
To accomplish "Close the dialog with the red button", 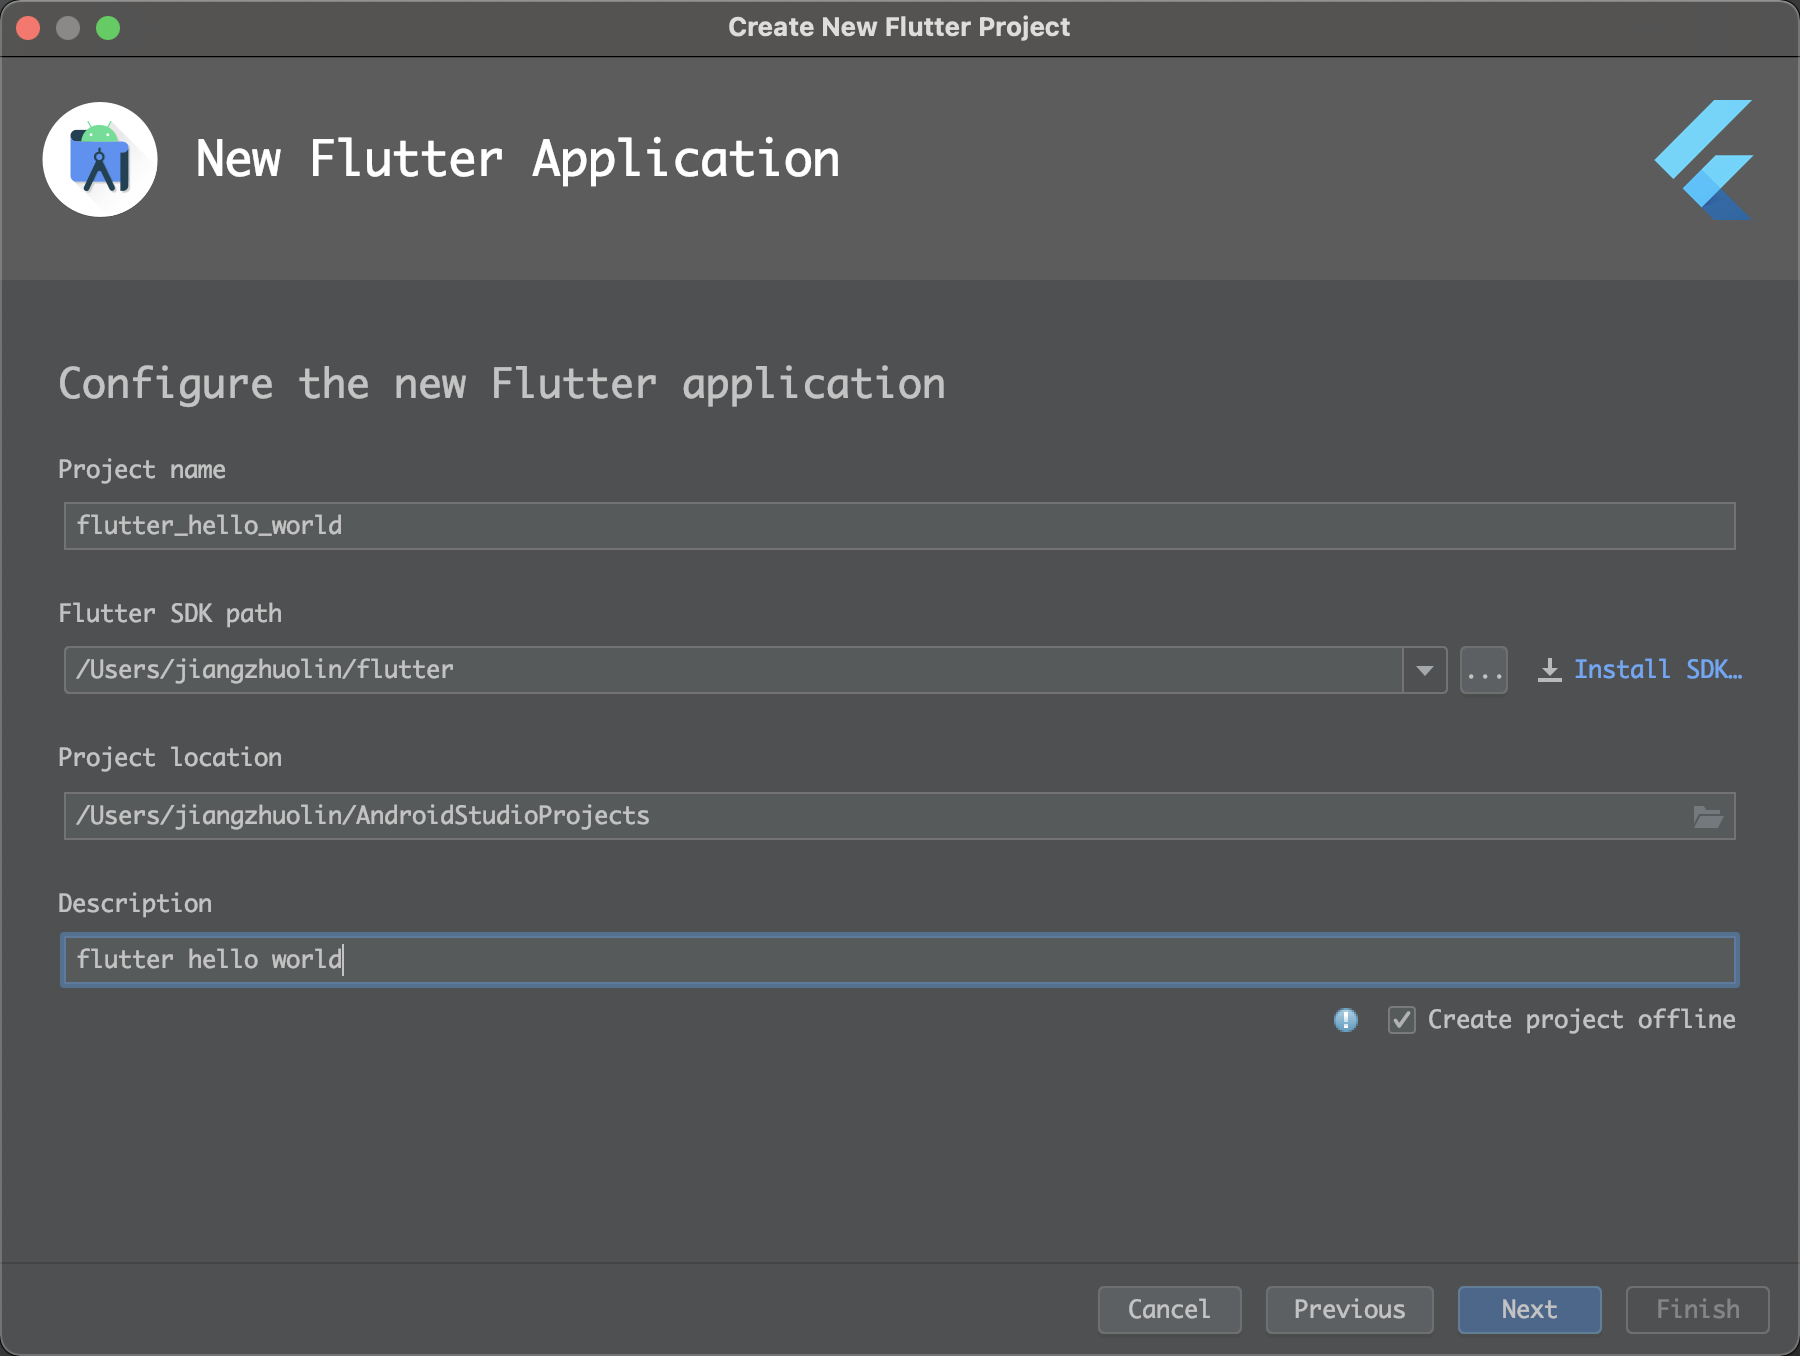I will click(x=28, y=28).
